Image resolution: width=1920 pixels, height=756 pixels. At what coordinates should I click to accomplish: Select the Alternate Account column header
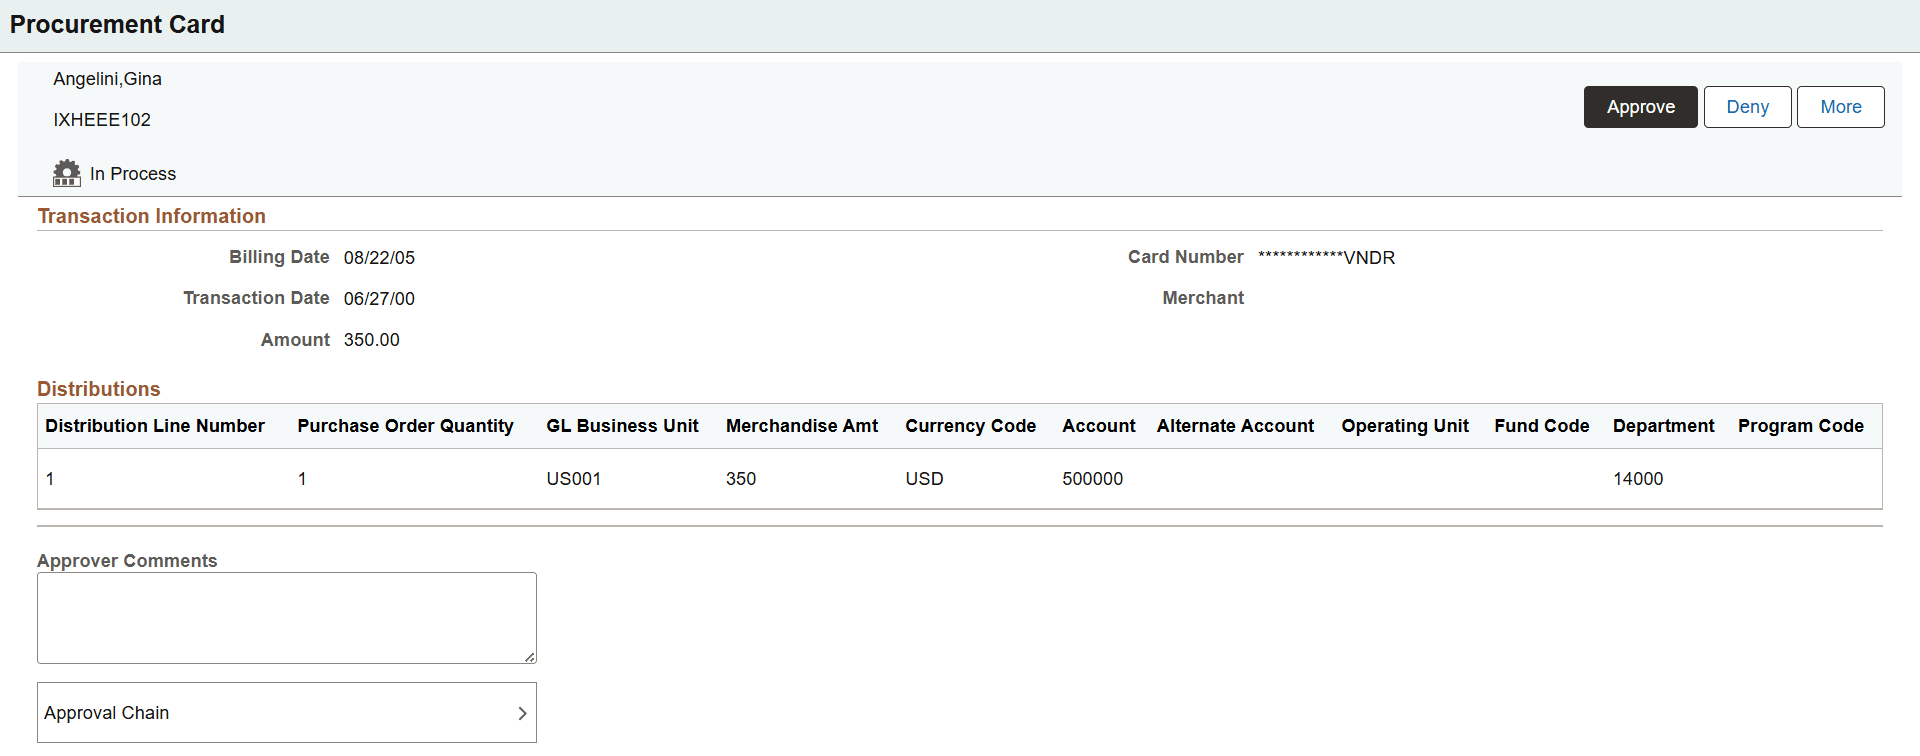(1235, 426)
